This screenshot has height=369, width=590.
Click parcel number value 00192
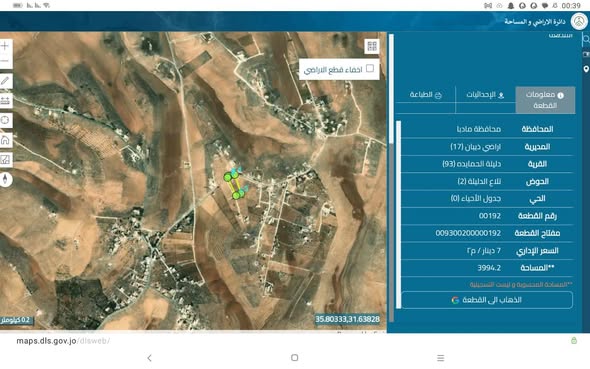490,216
